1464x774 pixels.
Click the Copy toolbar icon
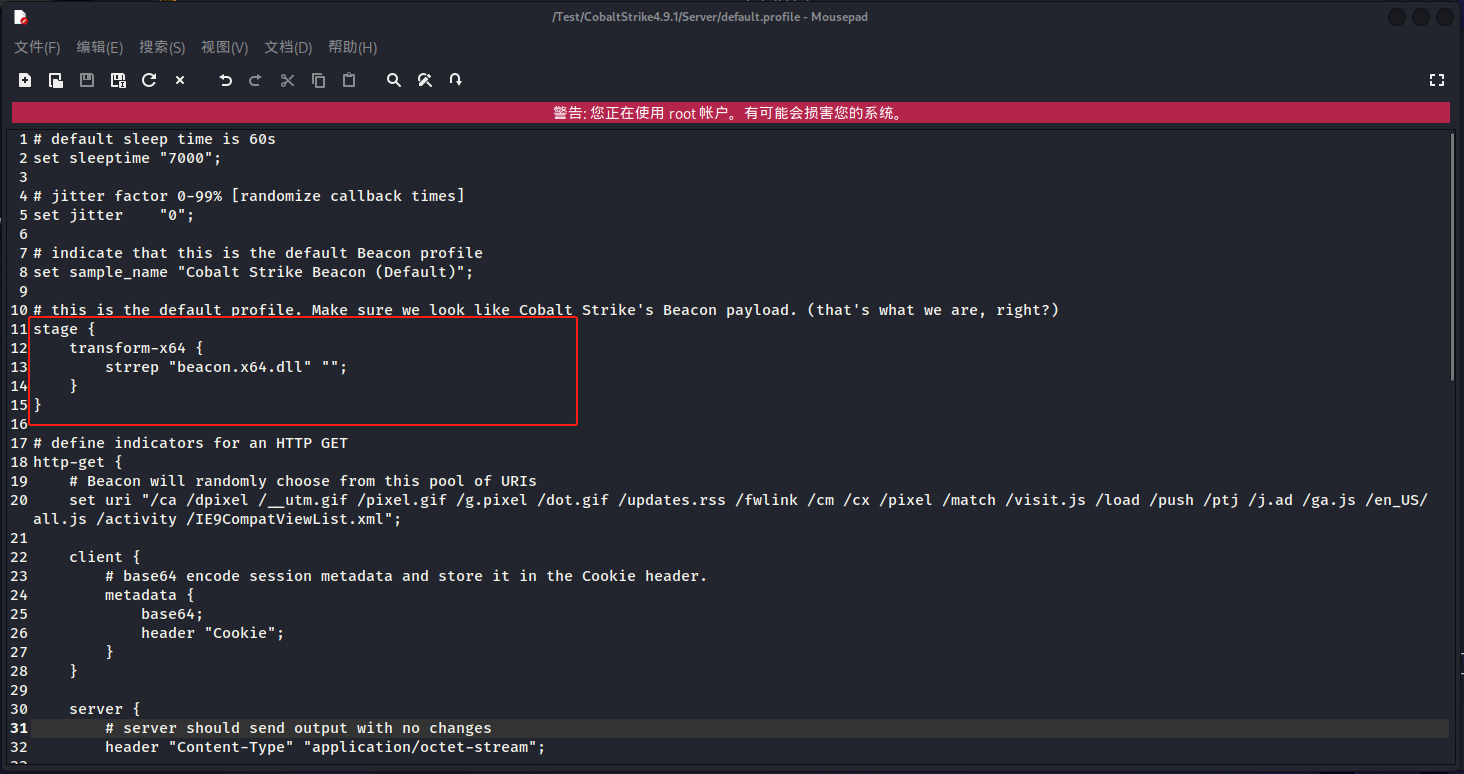pos(318,80)
